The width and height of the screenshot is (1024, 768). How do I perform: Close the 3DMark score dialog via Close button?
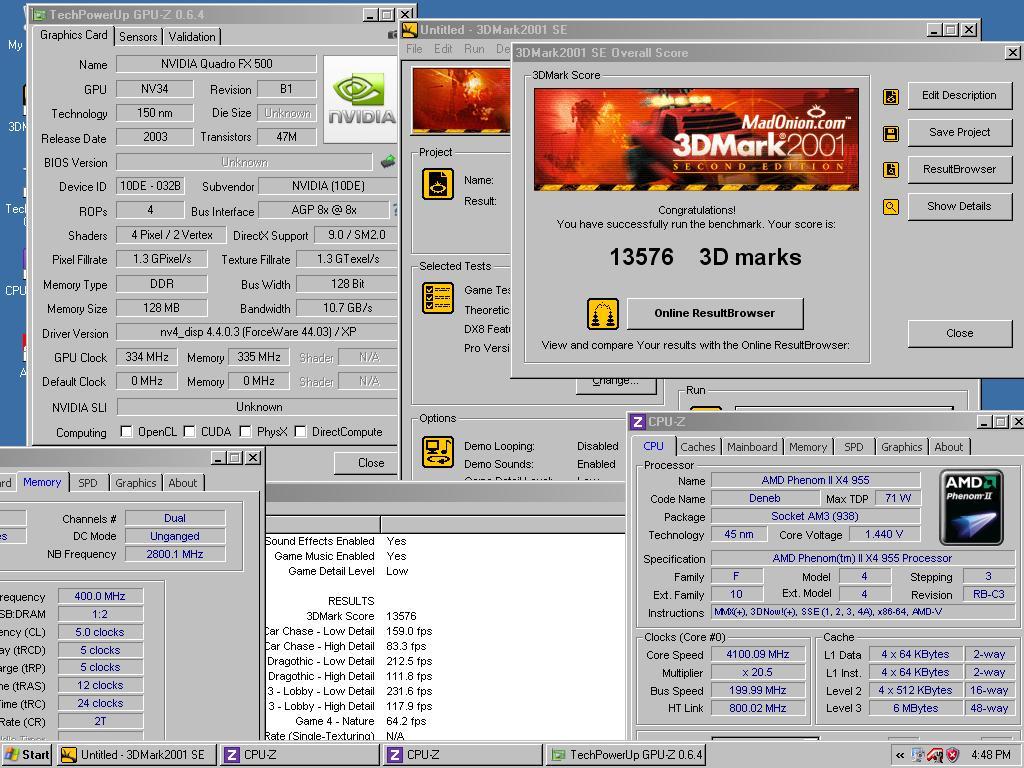coord(959,333)
